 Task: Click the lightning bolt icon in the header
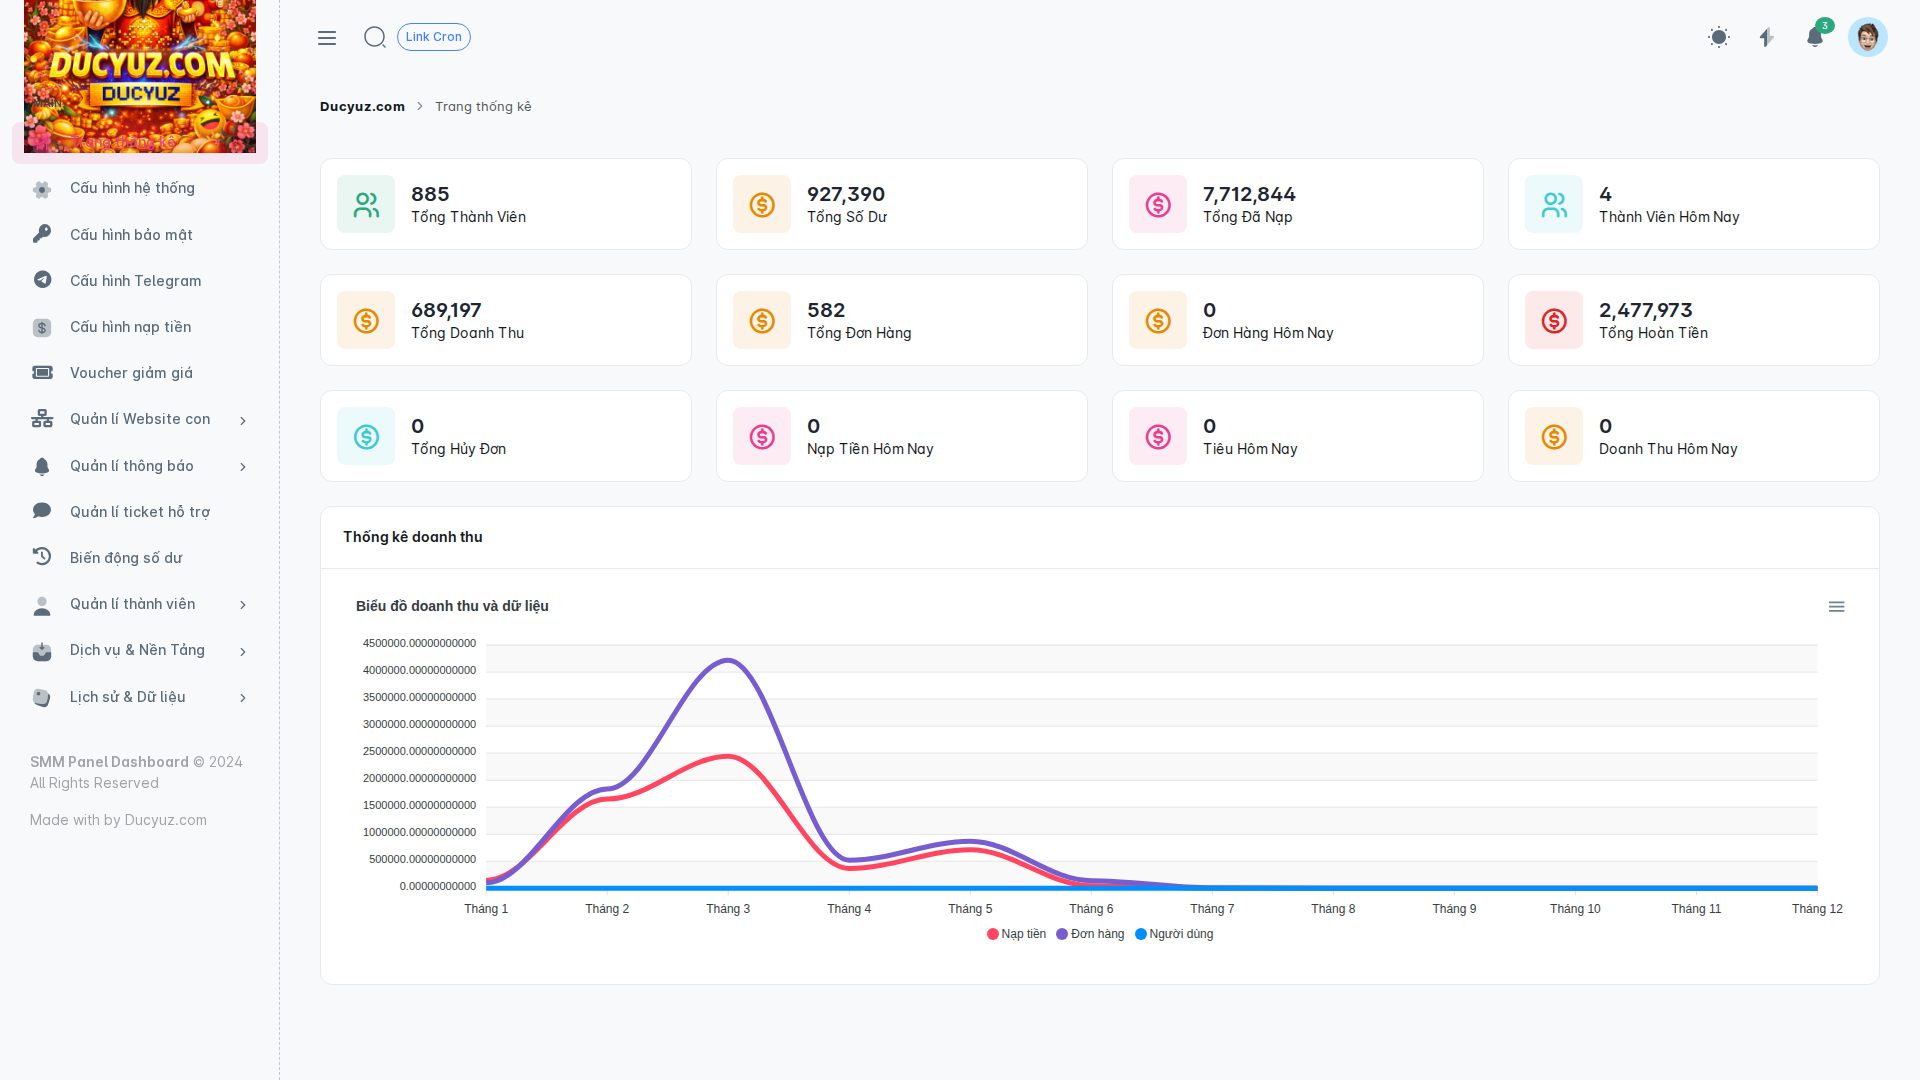[x=1767, y=37]
